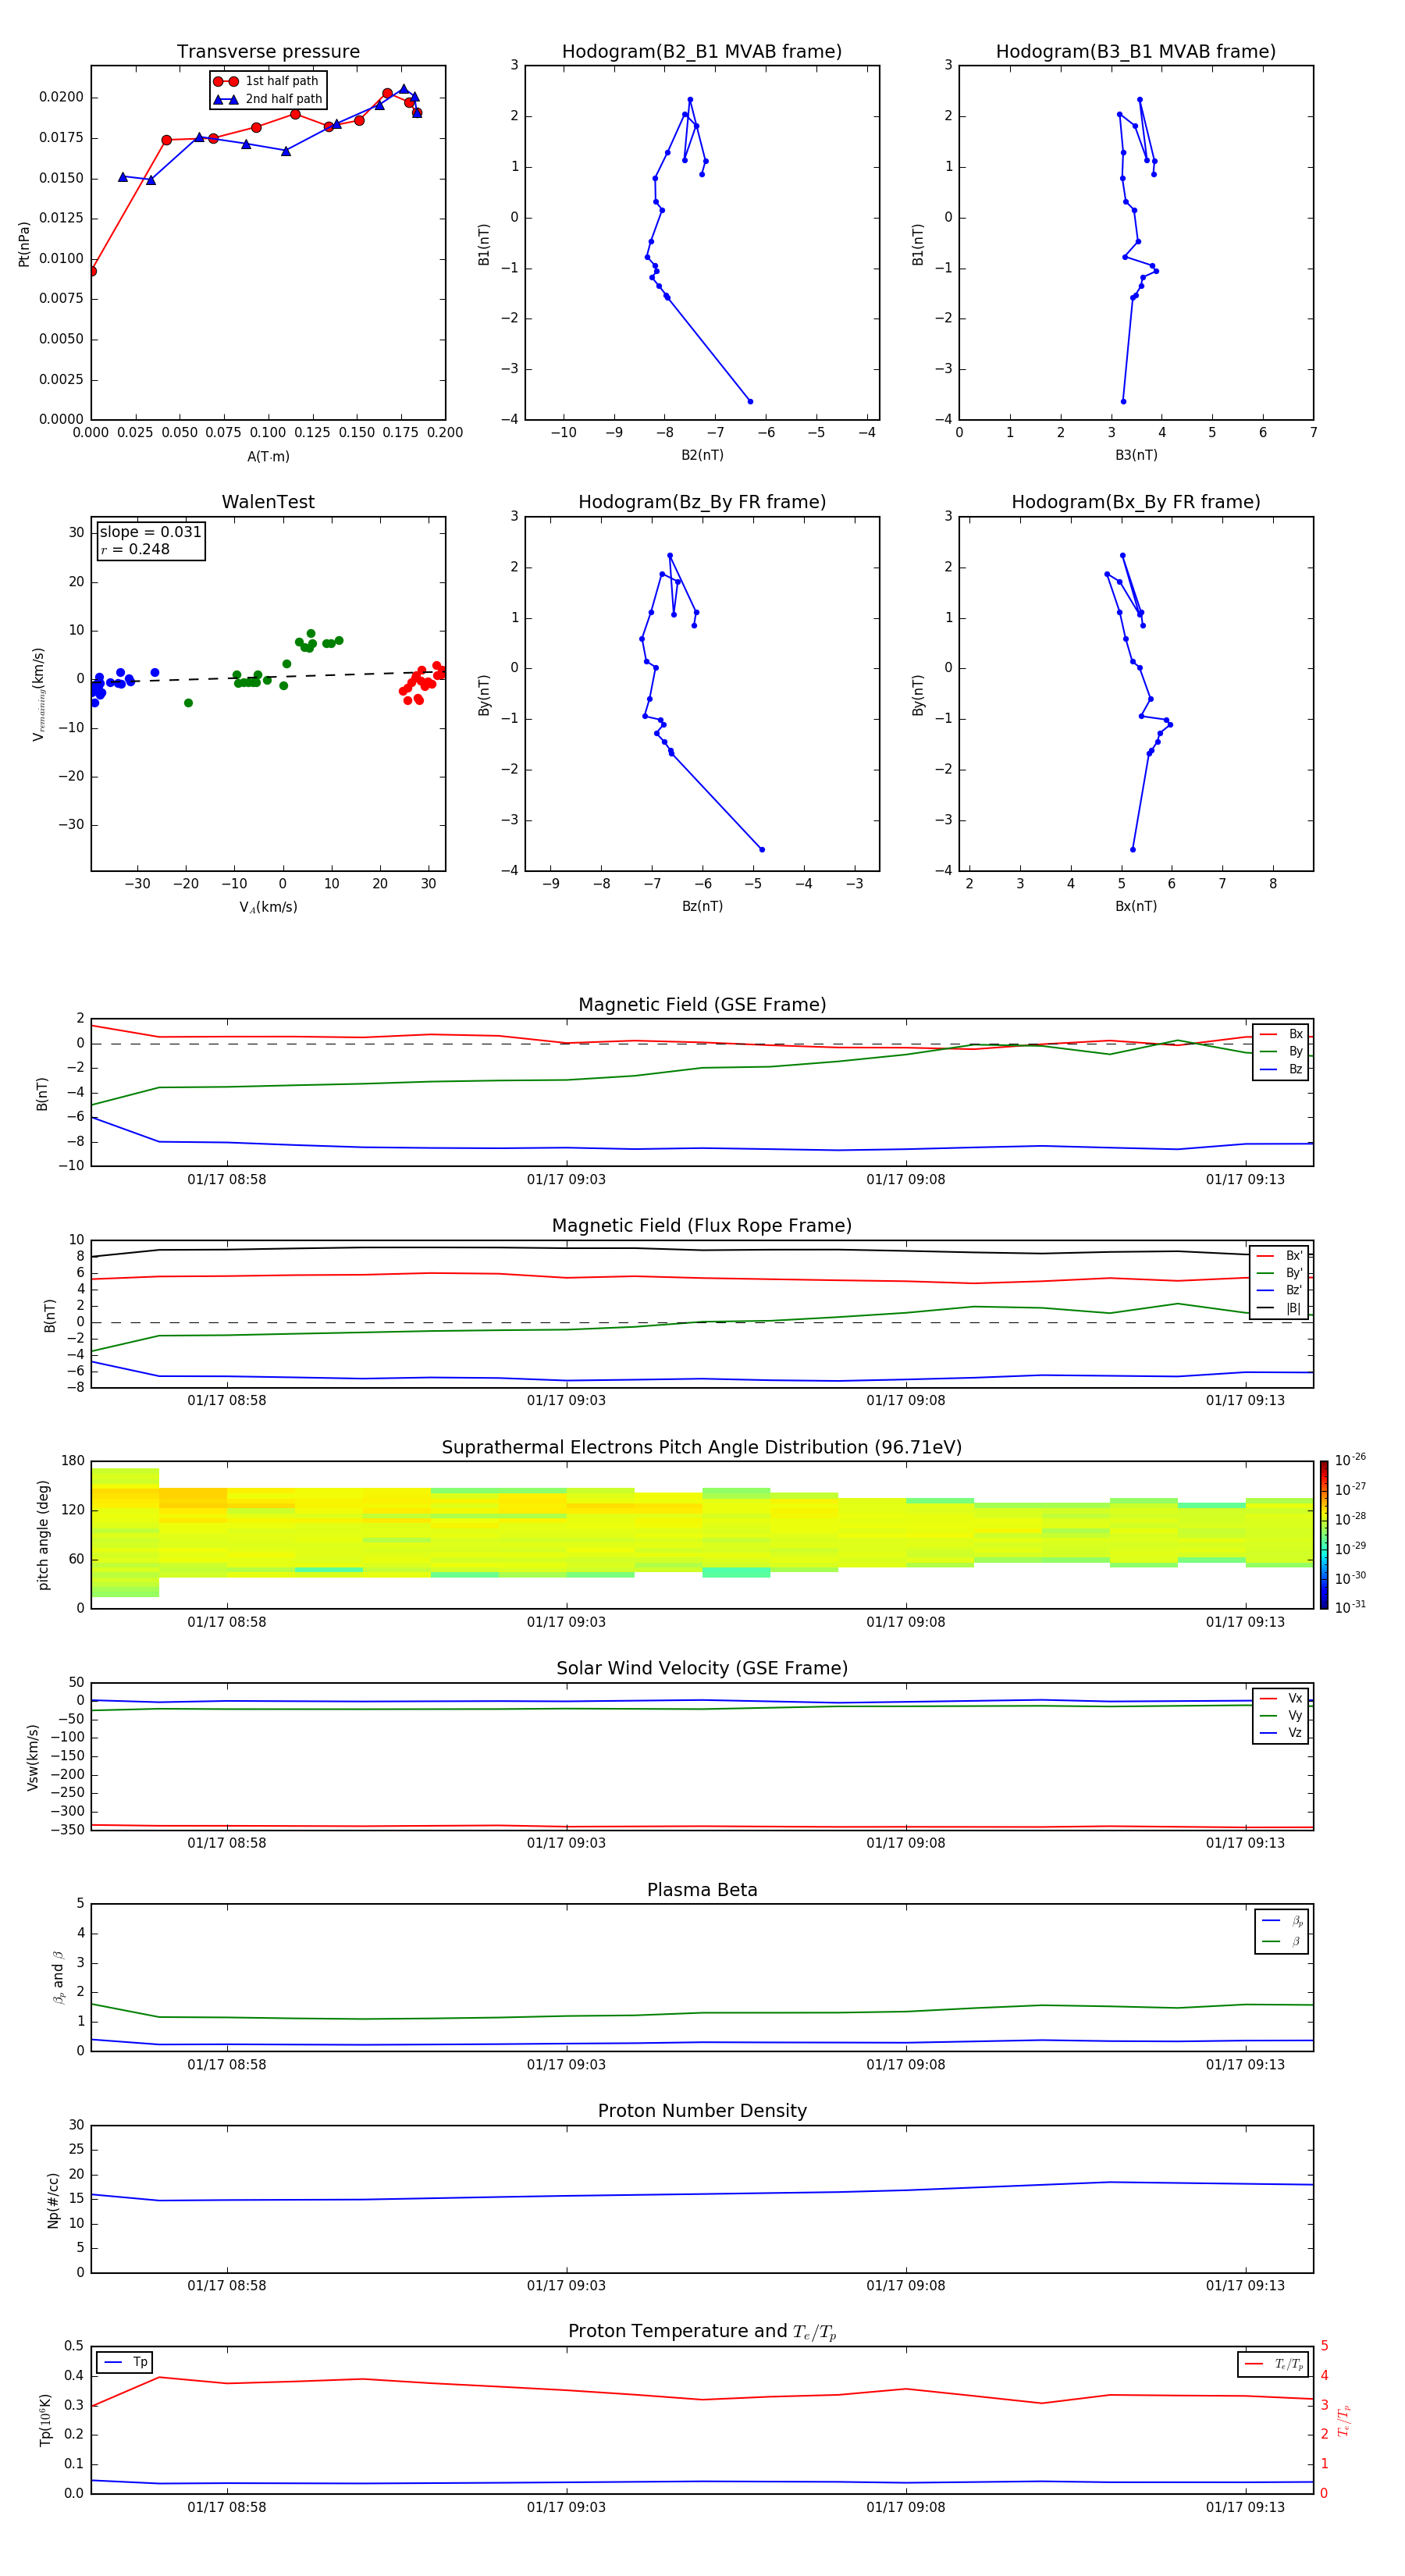The image size is (1405, 2576).
Task: Click the "Magnetic Field (Flux Rope Frame)" title
Action: coord(702,1226)
